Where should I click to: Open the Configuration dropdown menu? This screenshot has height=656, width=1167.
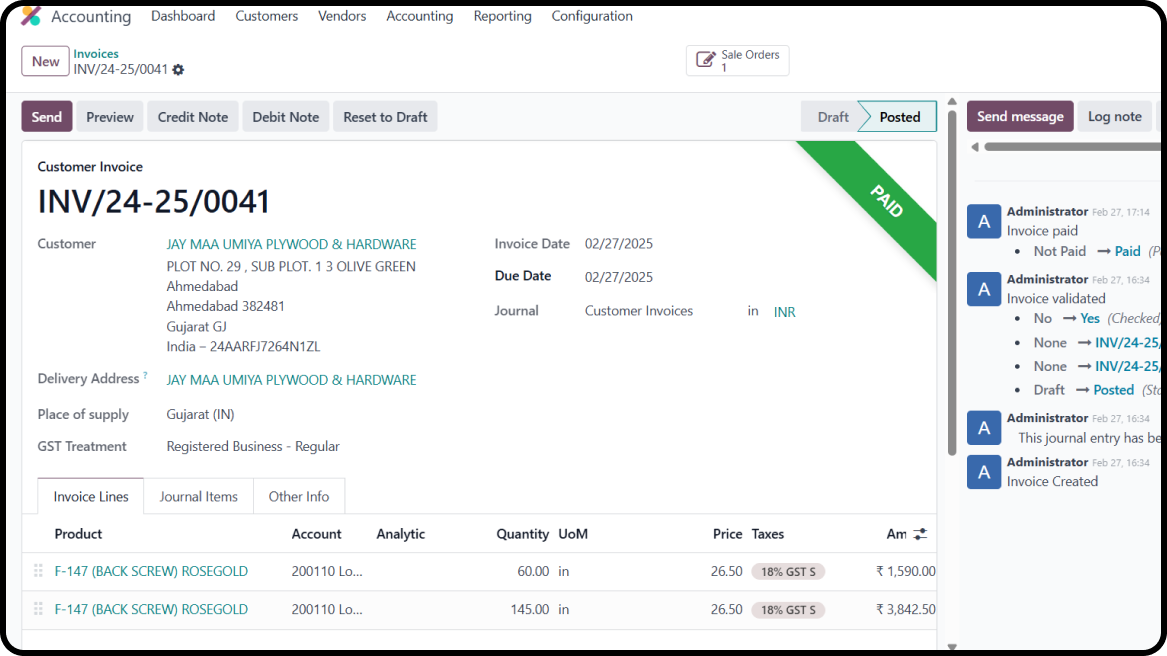click(x=591, y=16)
